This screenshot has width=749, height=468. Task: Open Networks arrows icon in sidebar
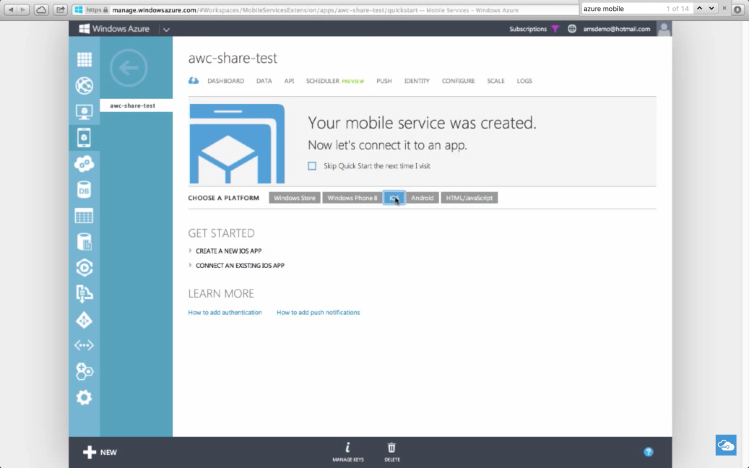pyautogui.click(x=84, y=345)
